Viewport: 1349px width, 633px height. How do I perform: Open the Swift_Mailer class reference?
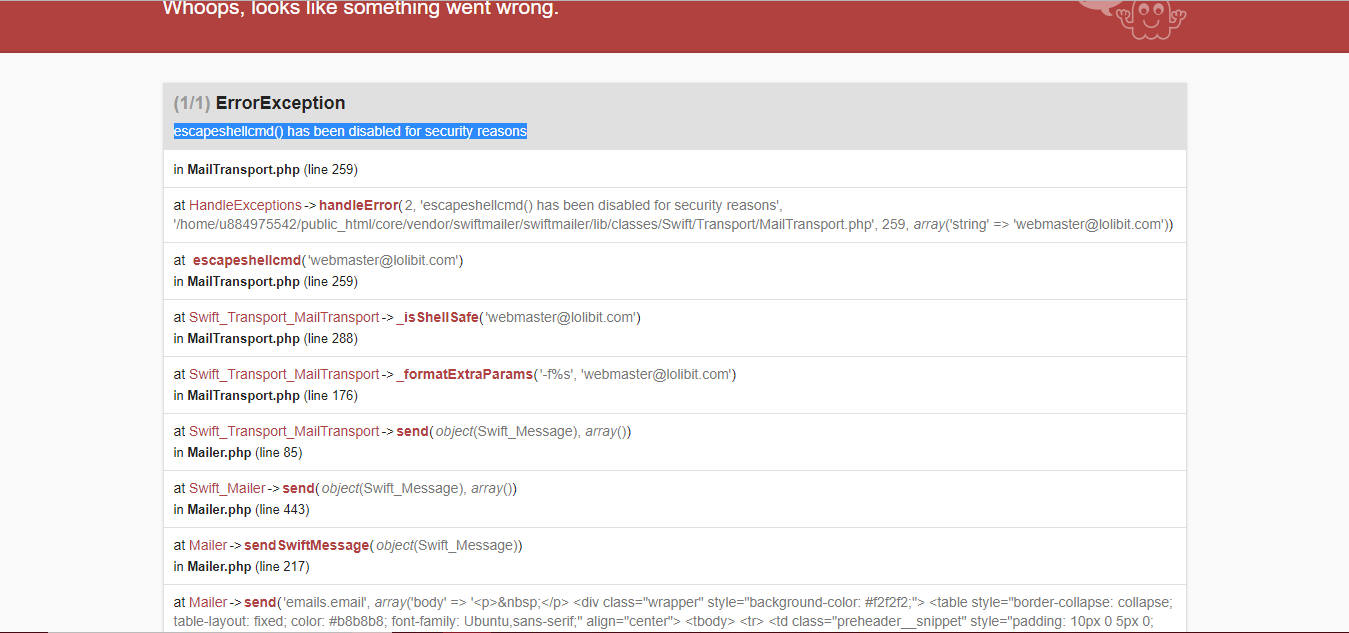coord(227,488)
